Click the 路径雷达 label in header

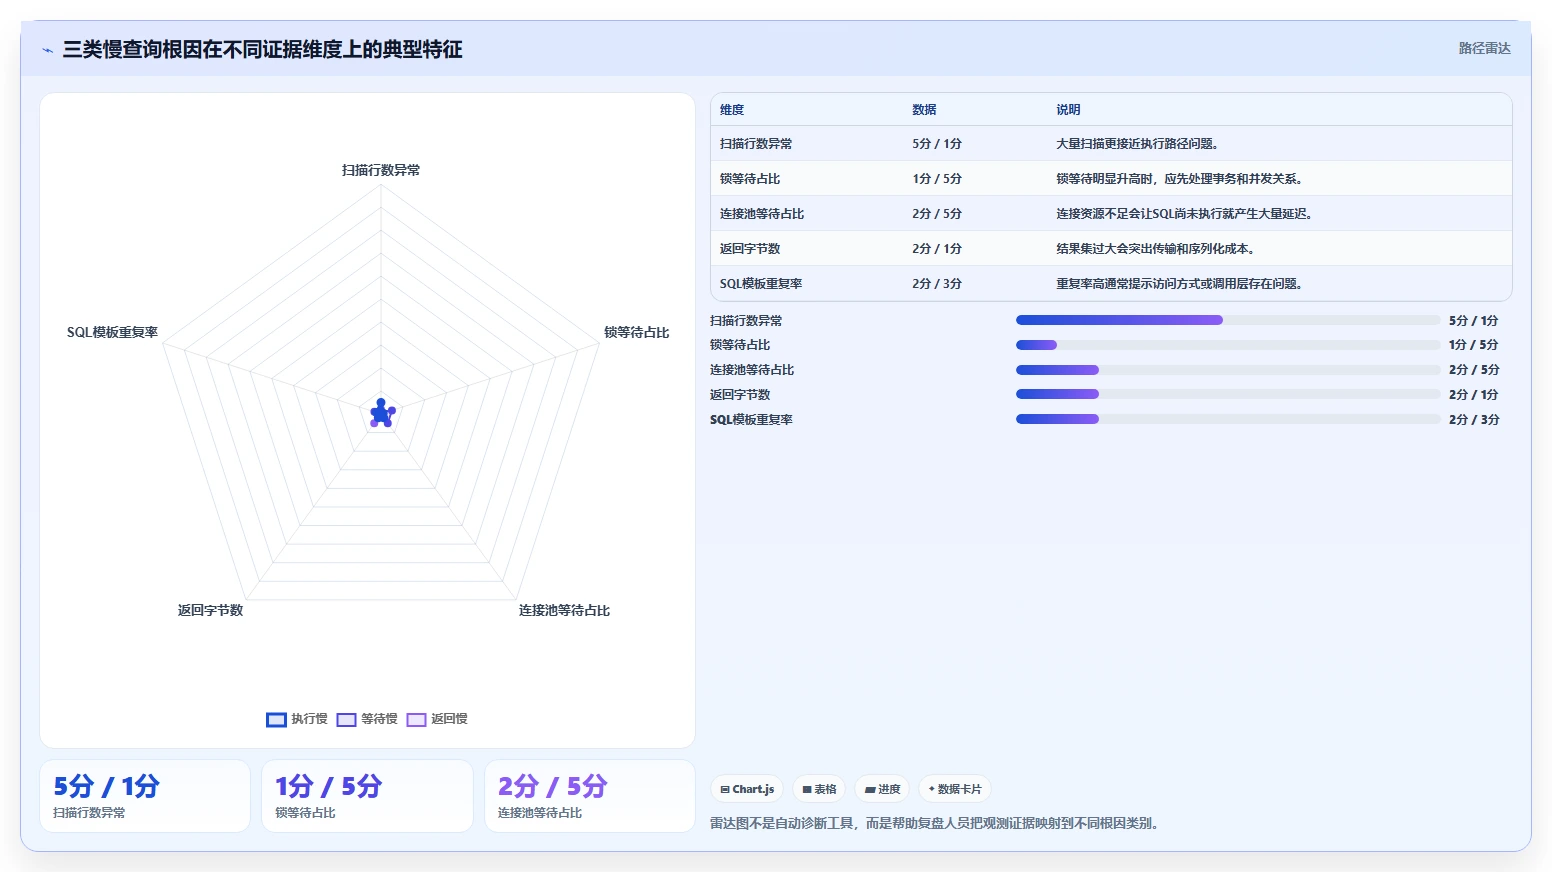click(1484, 48)
